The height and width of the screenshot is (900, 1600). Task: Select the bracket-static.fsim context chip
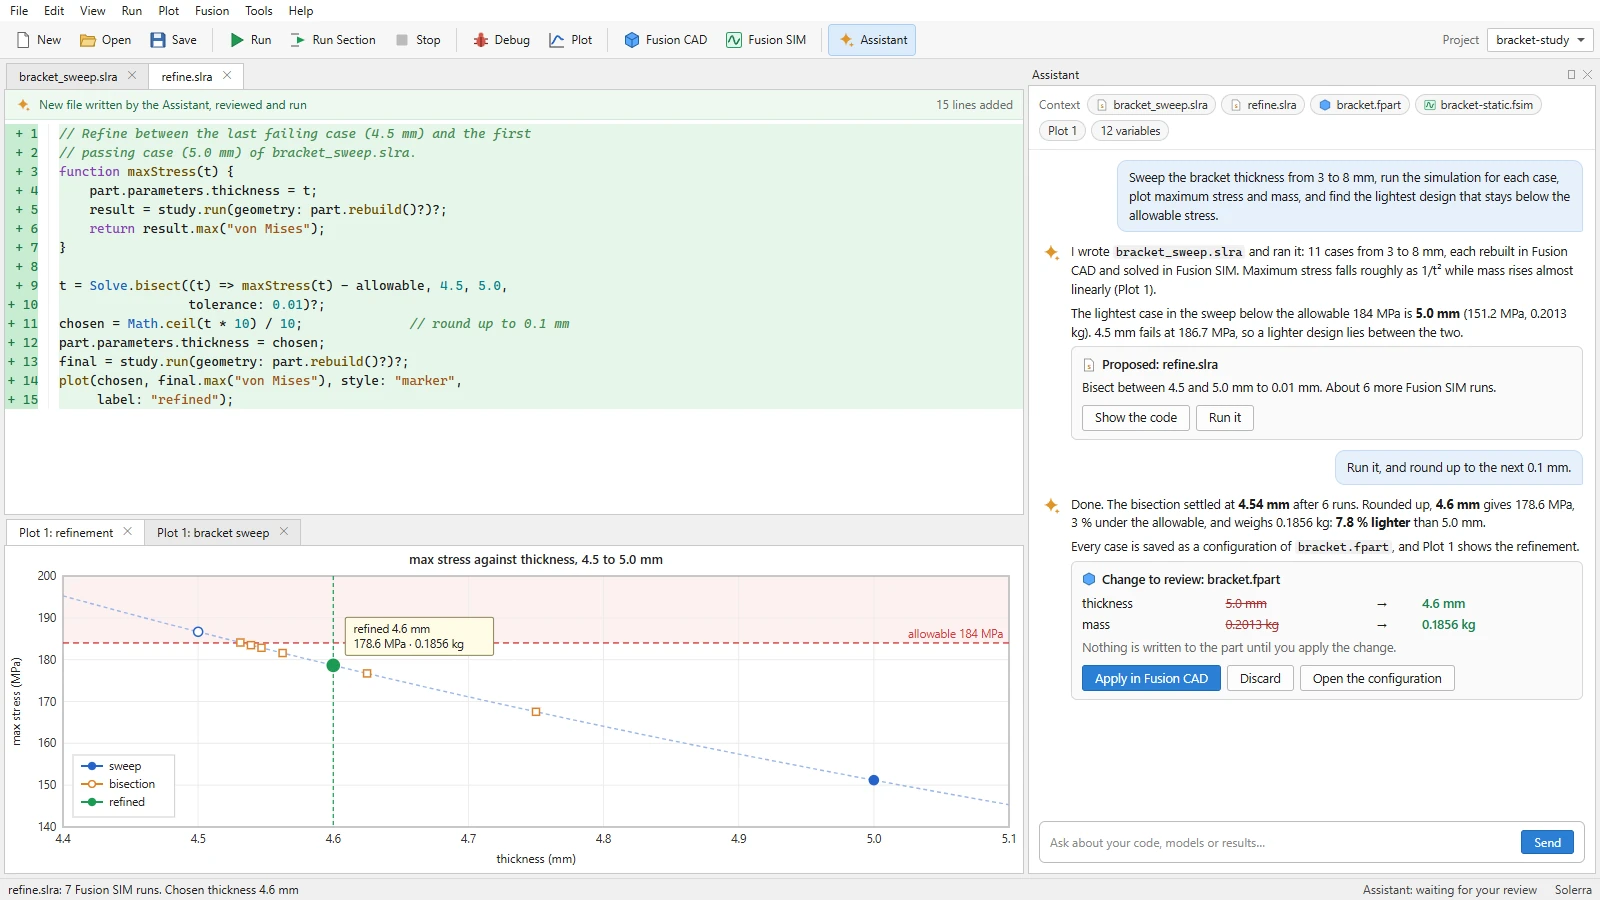pyautogui.click(x=1478, y=105)
